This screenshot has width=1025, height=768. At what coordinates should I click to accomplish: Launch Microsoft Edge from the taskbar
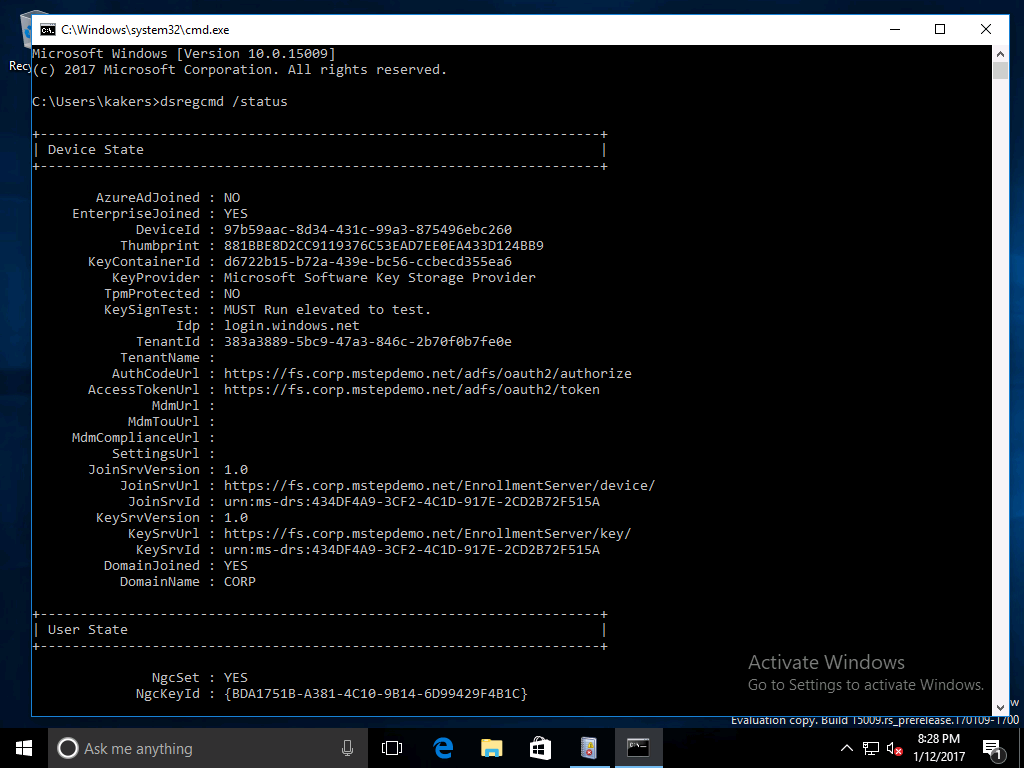[x=442, y=748]
